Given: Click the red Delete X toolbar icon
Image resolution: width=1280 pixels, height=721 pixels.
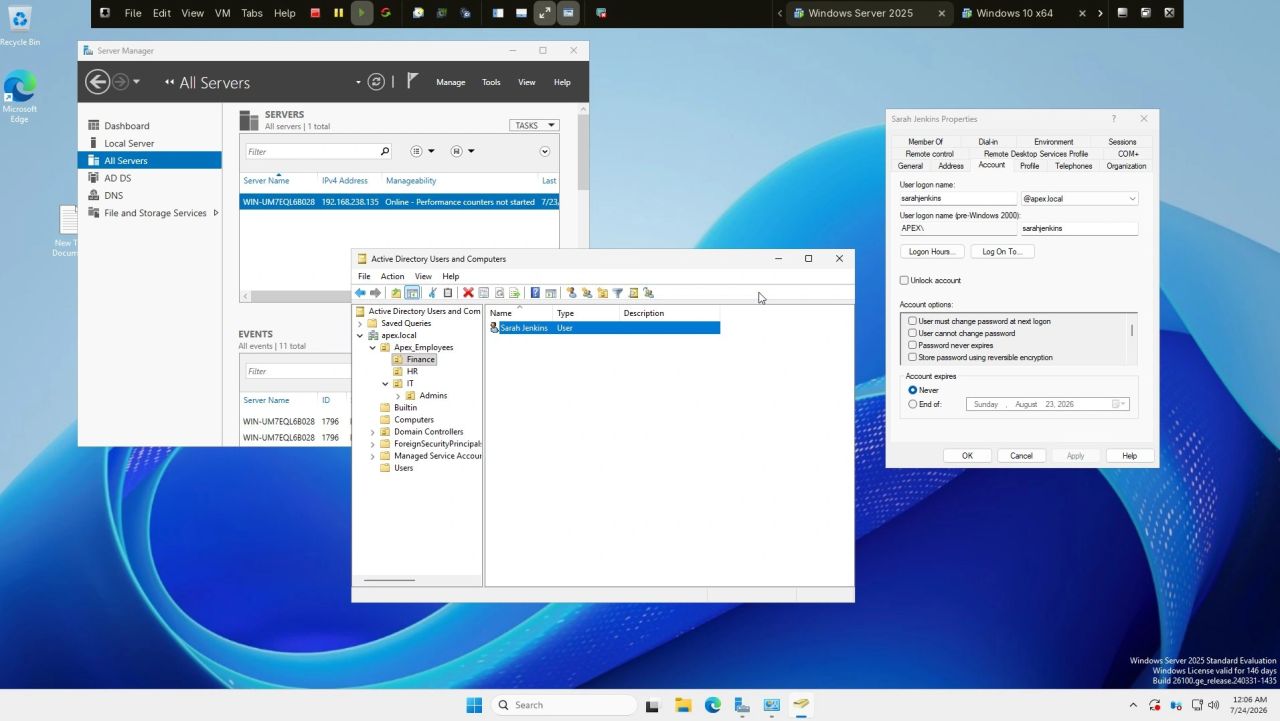Looking at the screenshot, I should point(468,293).
